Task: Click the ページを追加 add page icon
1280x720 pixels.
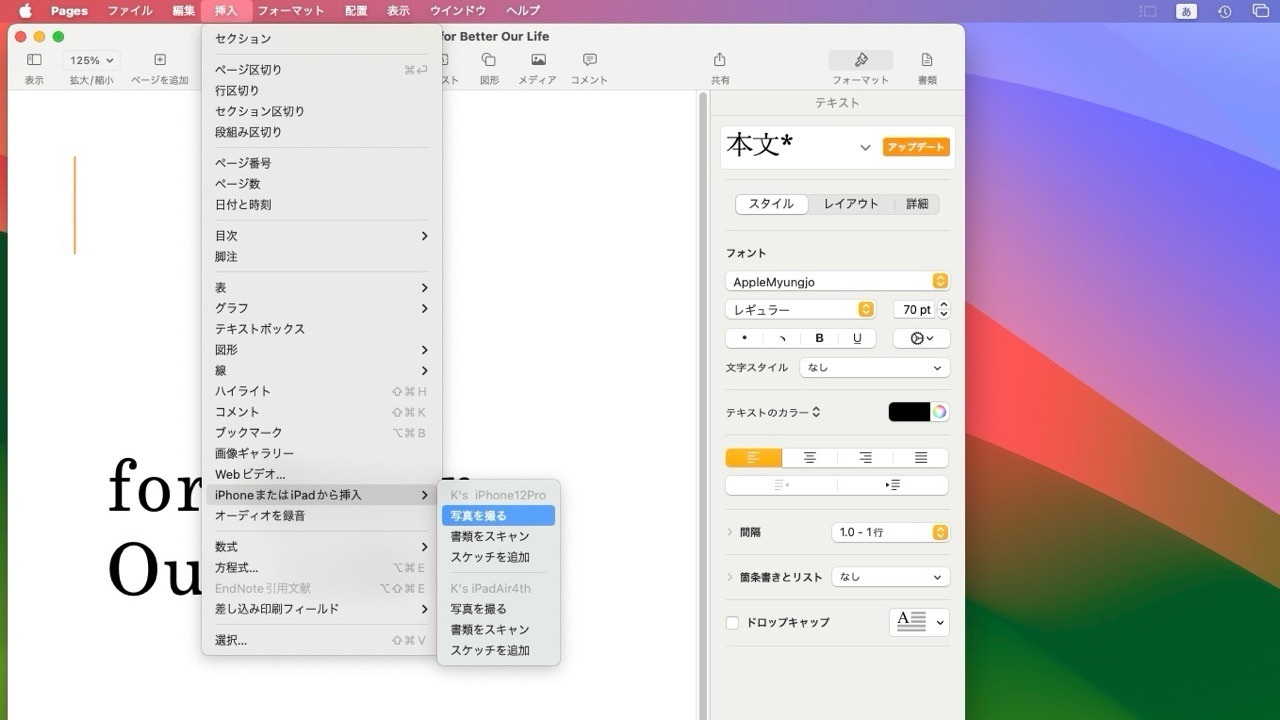Action: 159,60
